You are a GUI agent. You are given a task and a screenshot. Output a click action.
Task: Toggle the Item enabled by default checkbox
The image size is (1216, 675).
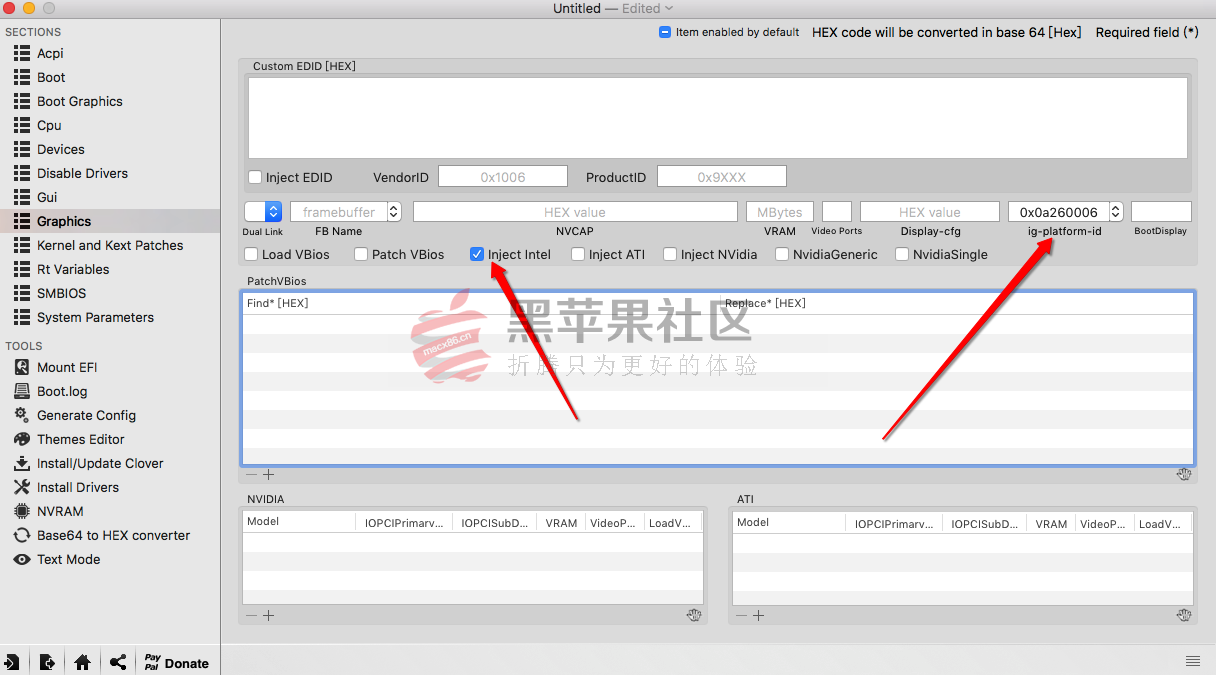click(665, 32)
